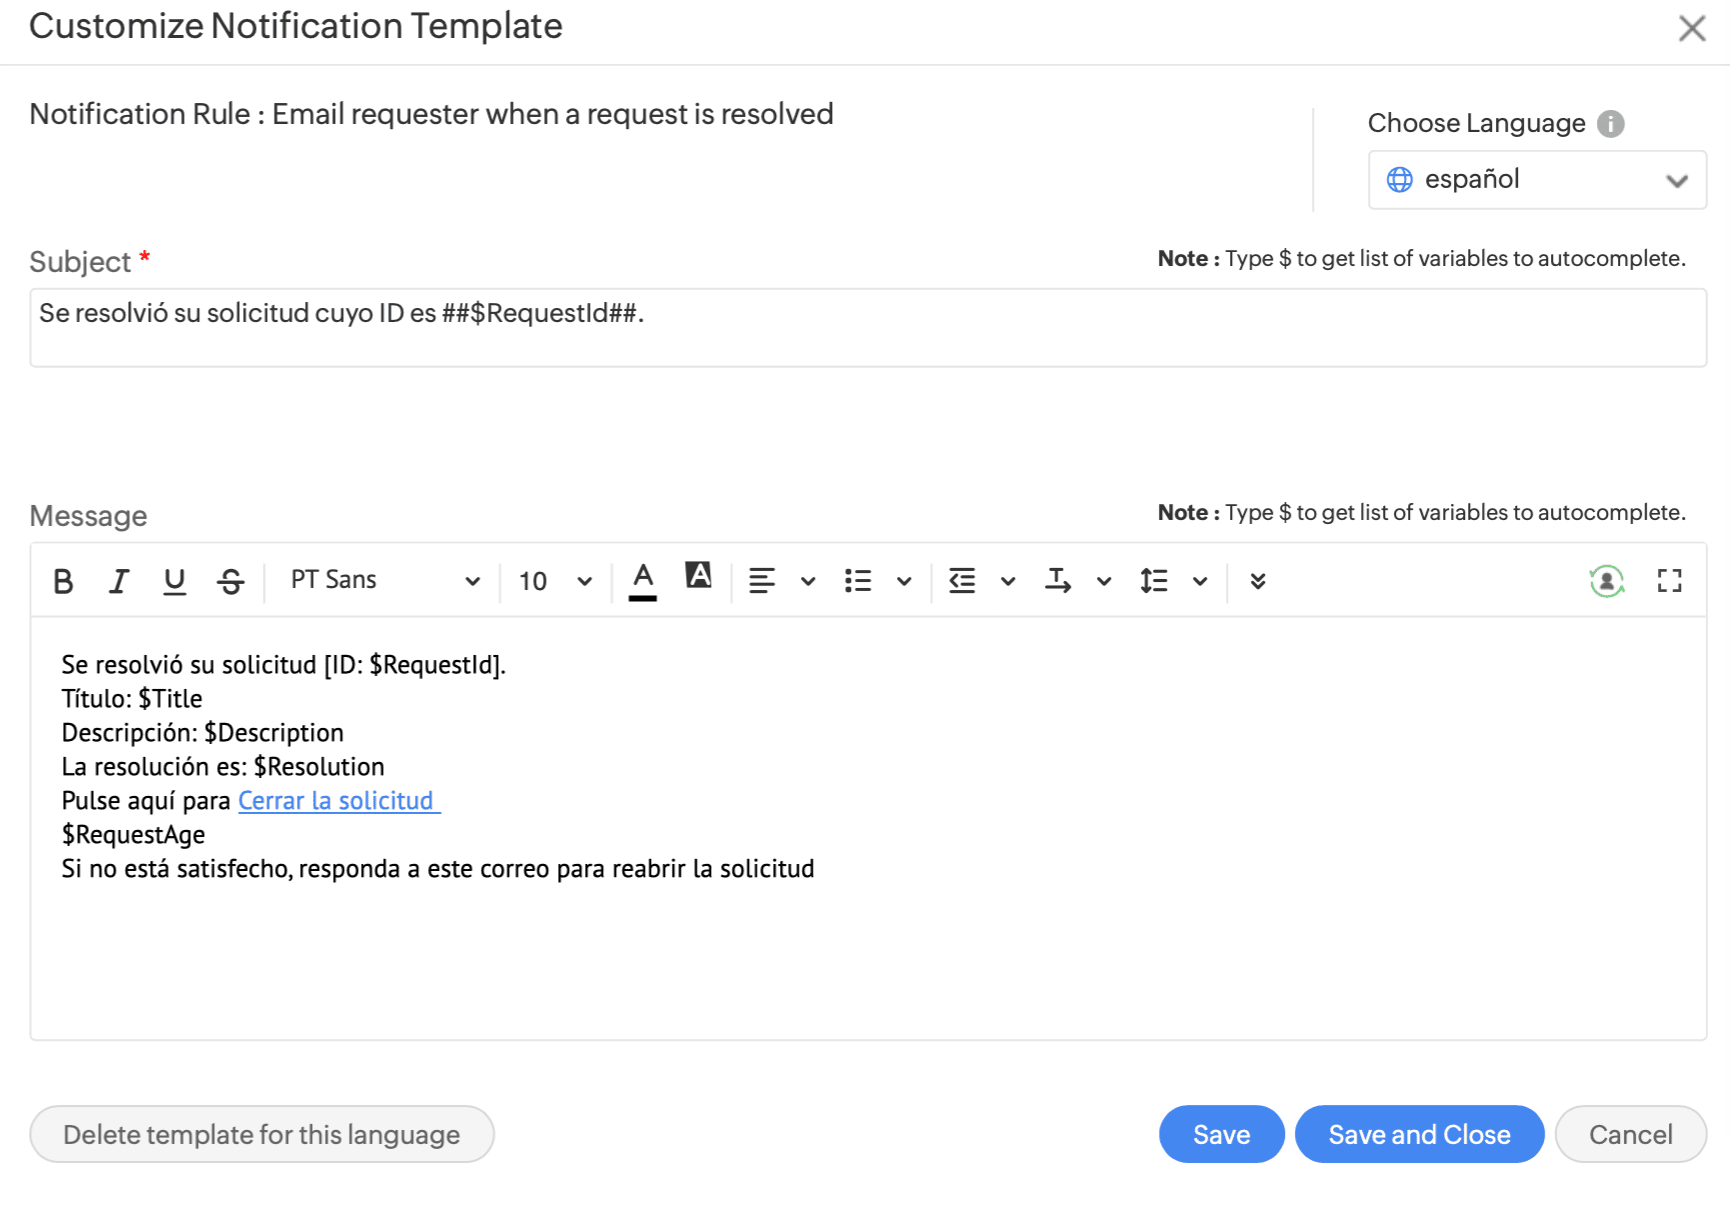Apply italic formatting to message text
1730x1232 pixels.
tap(119, 581)
